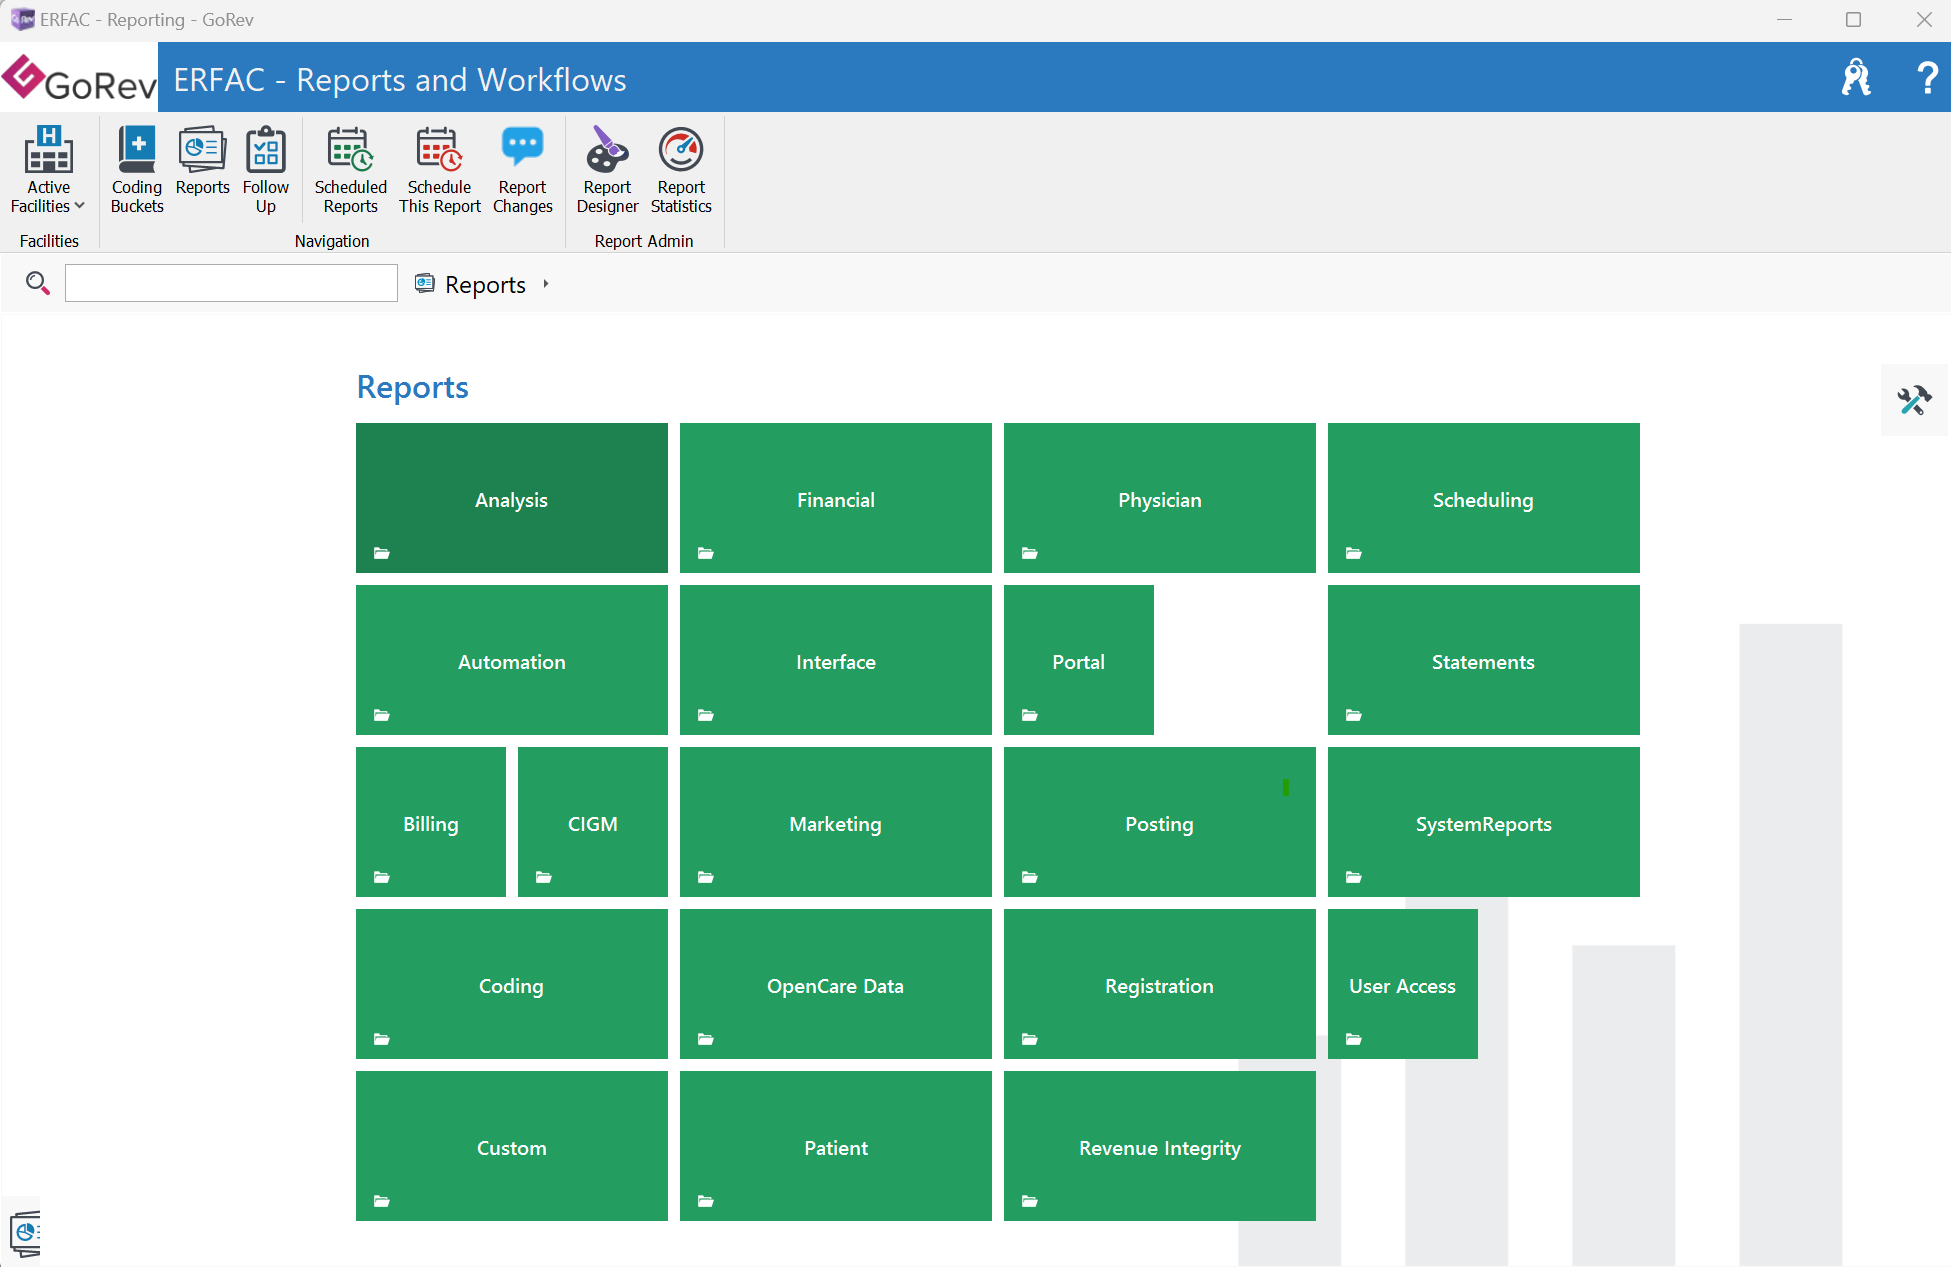Click the GoRev logo
Screen dimensions: 1951x1267
pyautogui.click(x=79, y=78)
